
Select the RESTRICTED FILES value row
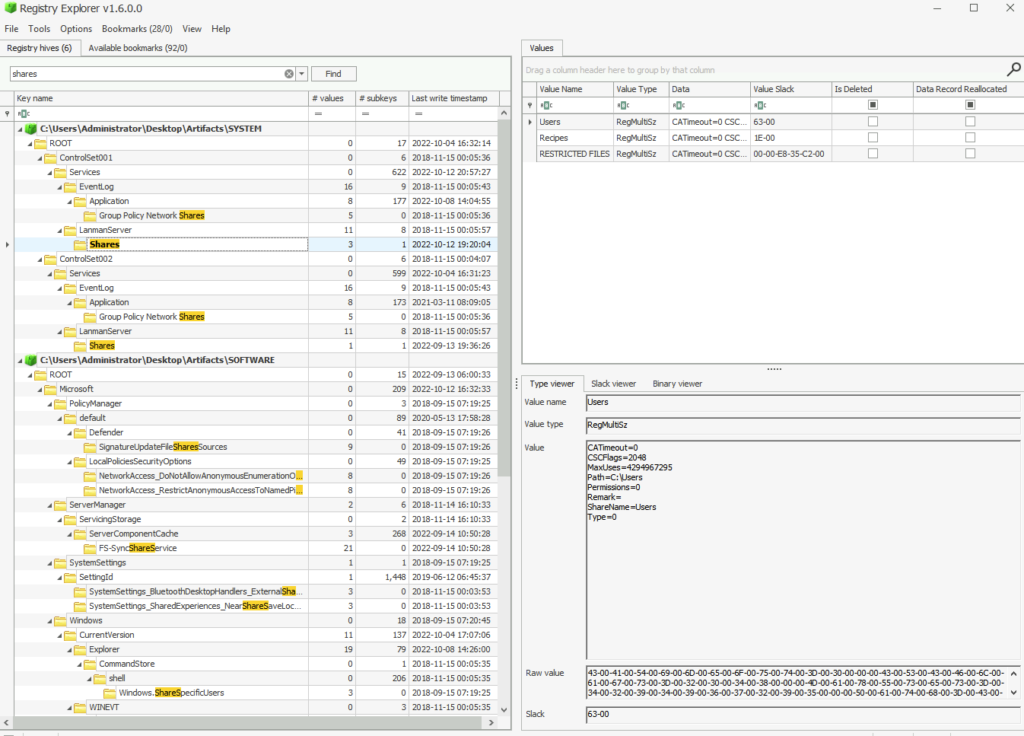click(x=774, y=153)
